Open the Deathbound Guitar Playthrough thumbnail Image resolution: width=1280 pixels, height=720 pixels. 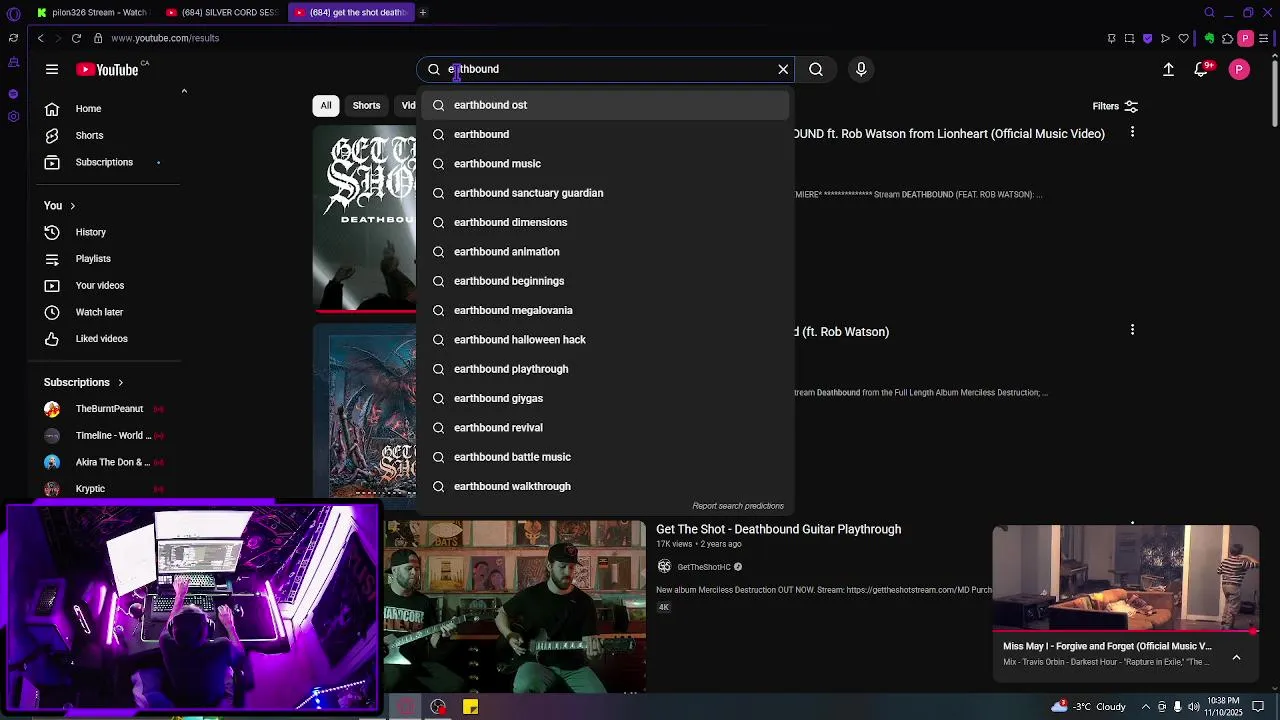click(x=515, y=607)
